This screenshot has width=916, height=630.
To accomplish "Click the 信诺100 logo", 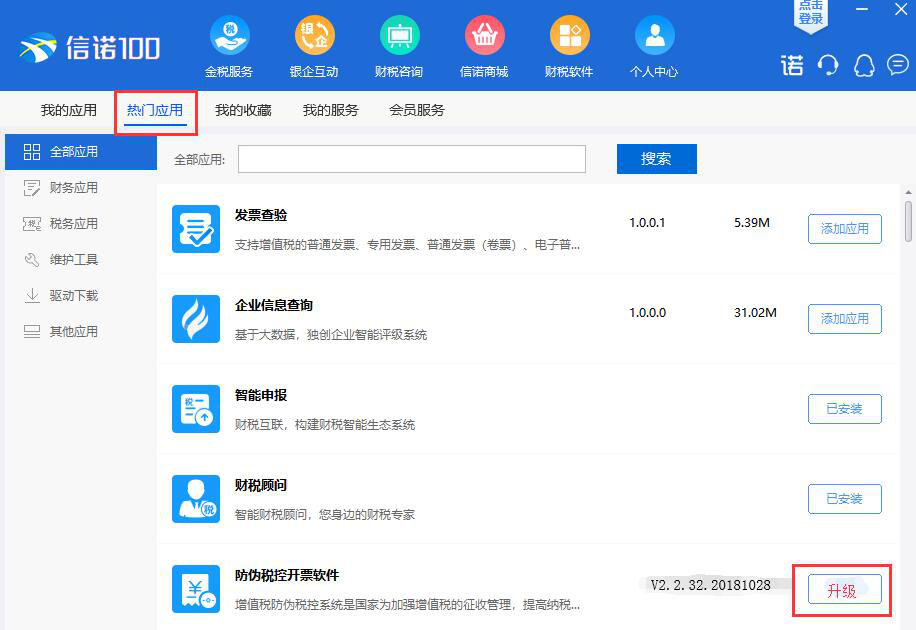I will (x=89, y=47).
